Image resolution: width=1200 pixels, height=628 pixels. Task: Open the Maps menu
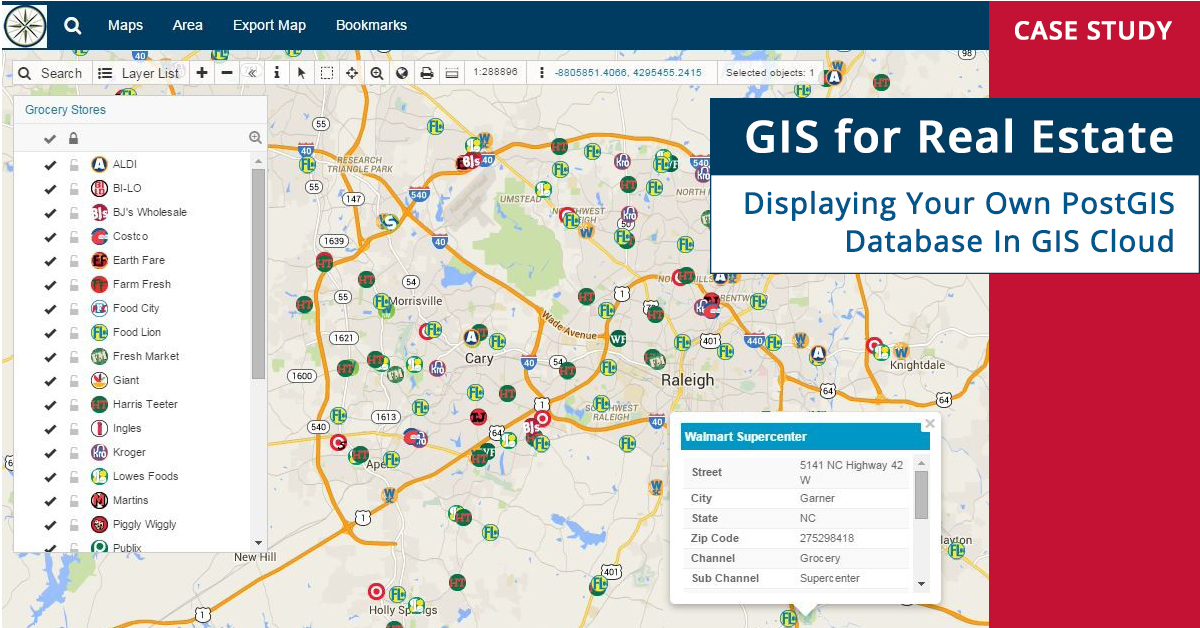tap(125, 26)
